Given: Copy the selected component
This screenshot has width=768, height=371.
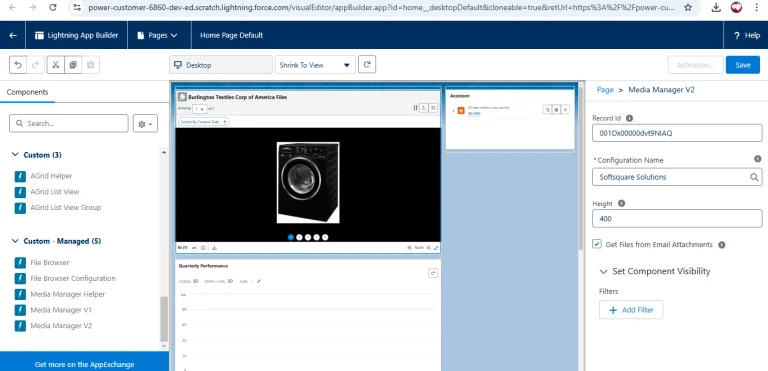Looking at the screenshot, I should 73,65.
